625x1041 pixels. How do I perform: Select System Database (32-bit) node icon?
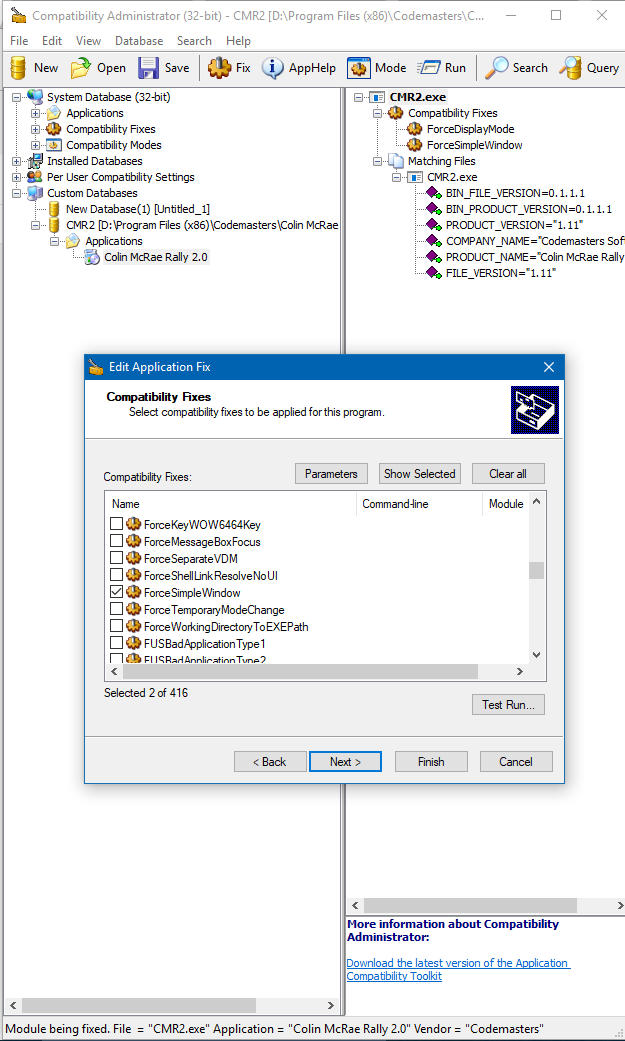click(x=35, y=97)
